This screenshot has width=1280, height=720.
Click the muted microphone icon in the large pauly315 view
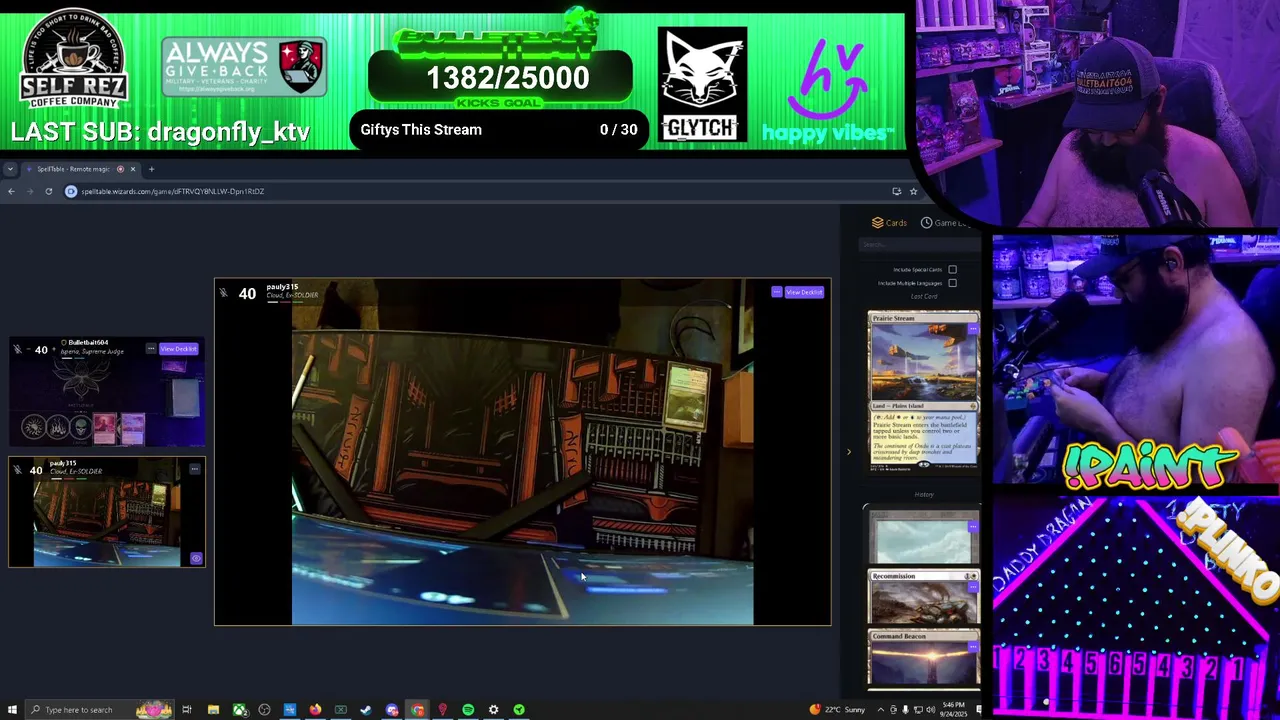pyautogui.click(x=223, y=293)
